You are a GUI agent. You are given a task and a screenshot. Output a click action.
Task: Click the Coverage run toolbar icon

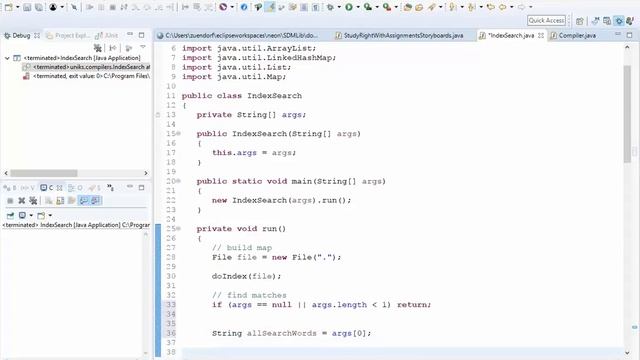coord(368,7)
